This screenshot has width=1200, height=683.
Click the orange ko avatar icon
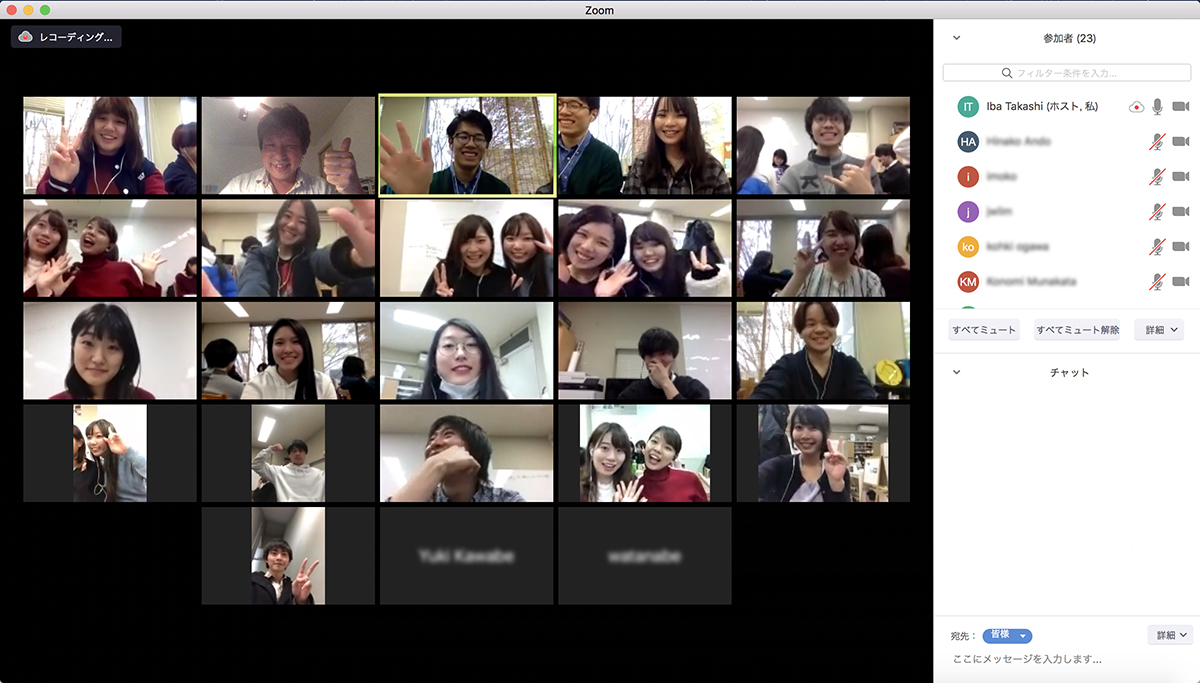tap(967, 246)
